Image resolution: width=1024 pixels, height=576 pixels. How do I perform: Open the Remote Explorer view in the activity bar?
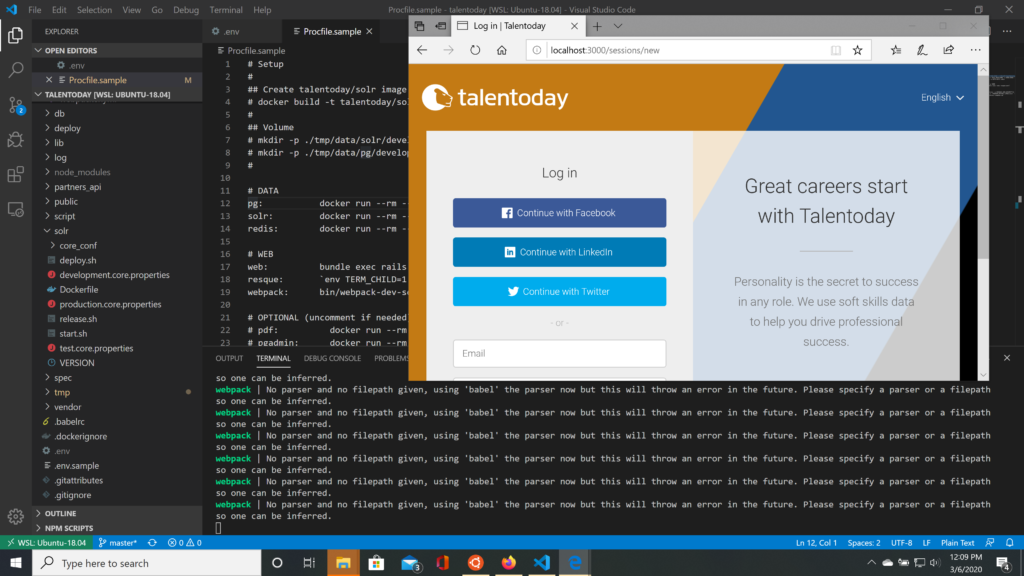coord(16,210)
